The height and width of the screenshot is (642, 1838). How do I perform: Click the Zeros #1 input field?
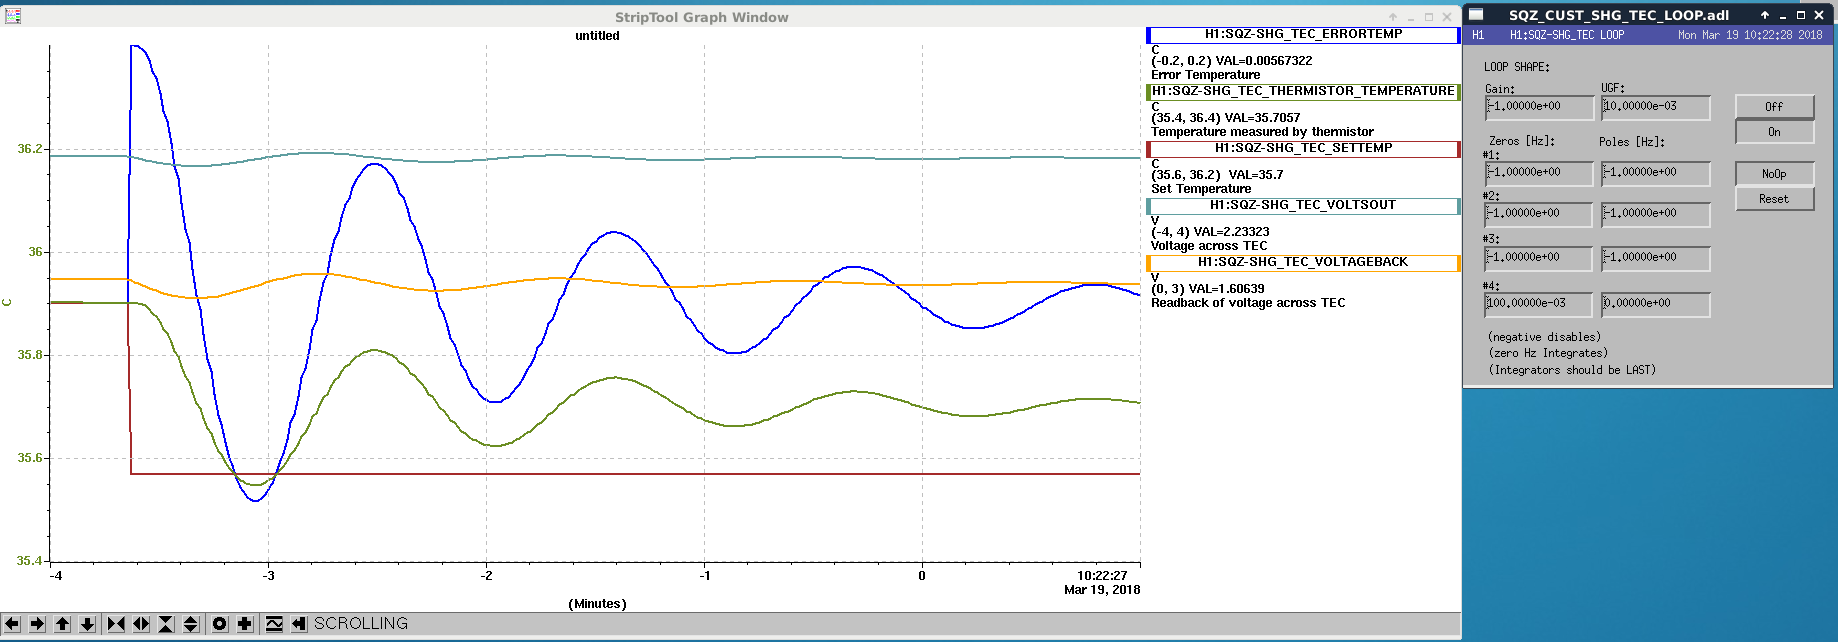(x=1539, y=173)
